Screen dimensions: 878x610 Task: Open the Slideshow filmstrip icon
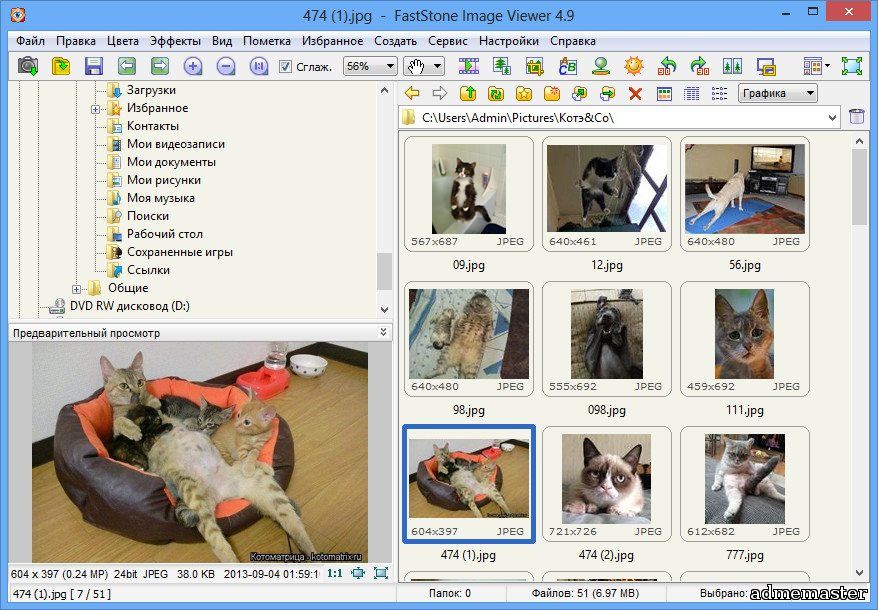469,66
